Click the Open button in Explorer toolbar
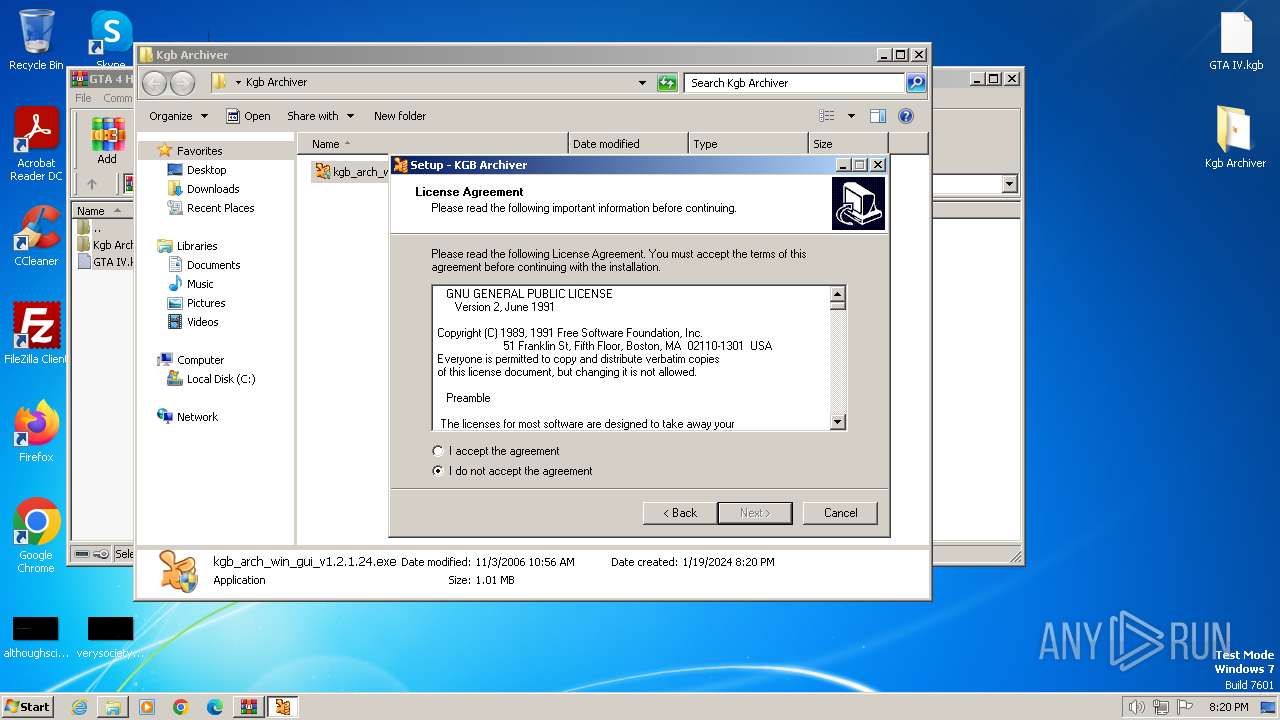The width and height of the screenshot is (1280, 720). [x=248, y=116]
